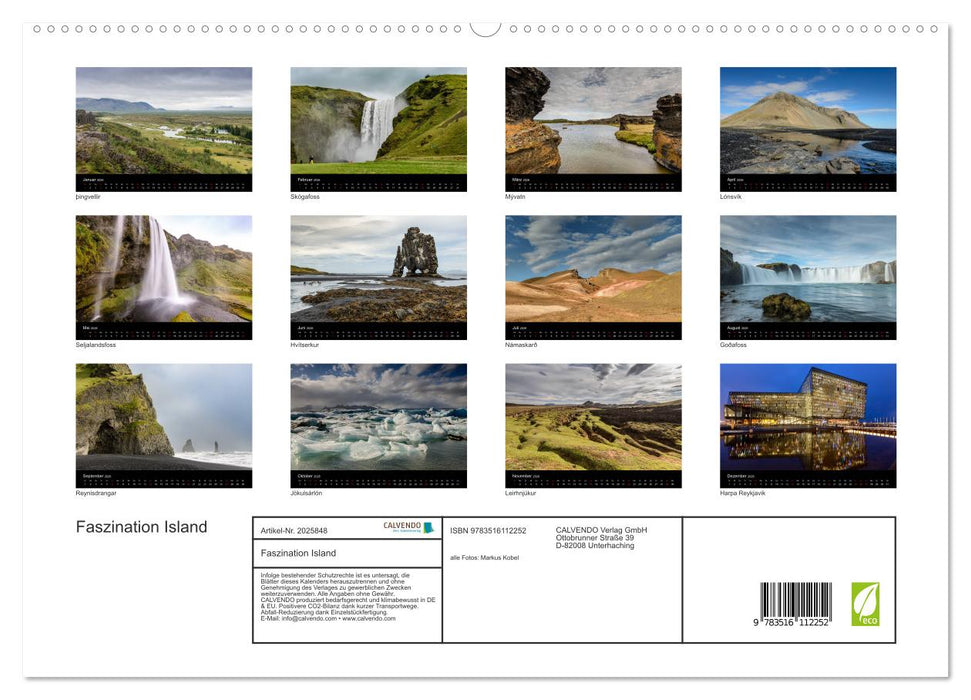Open the Jökulsárlón iceberg October image
This screenshot has width=971, height=700.
tap(378, 424)
